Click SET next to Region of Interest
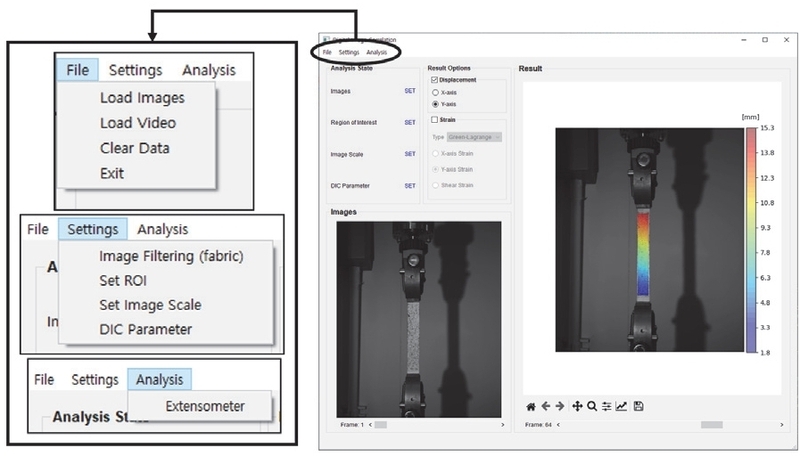 coord(409,122)
